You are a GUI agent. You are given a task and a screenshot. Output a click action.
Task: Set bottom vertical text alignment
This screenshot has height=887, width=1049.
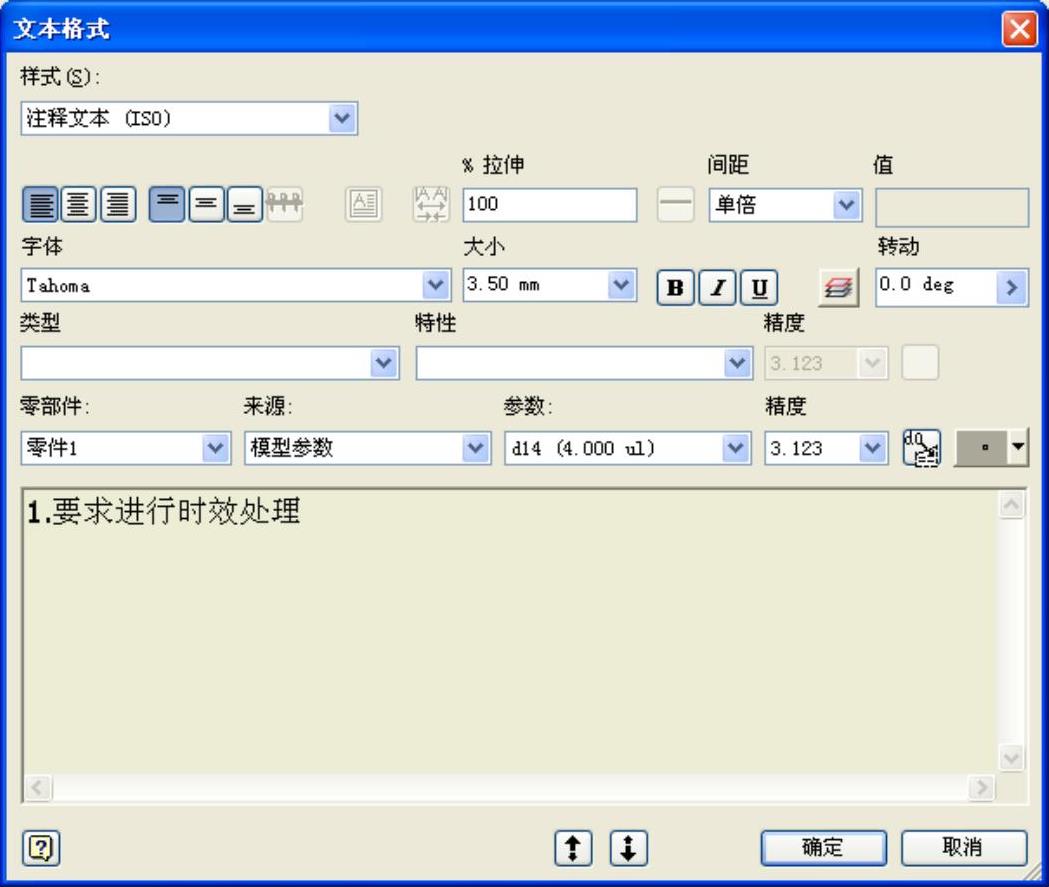click(x=244, y=204)
